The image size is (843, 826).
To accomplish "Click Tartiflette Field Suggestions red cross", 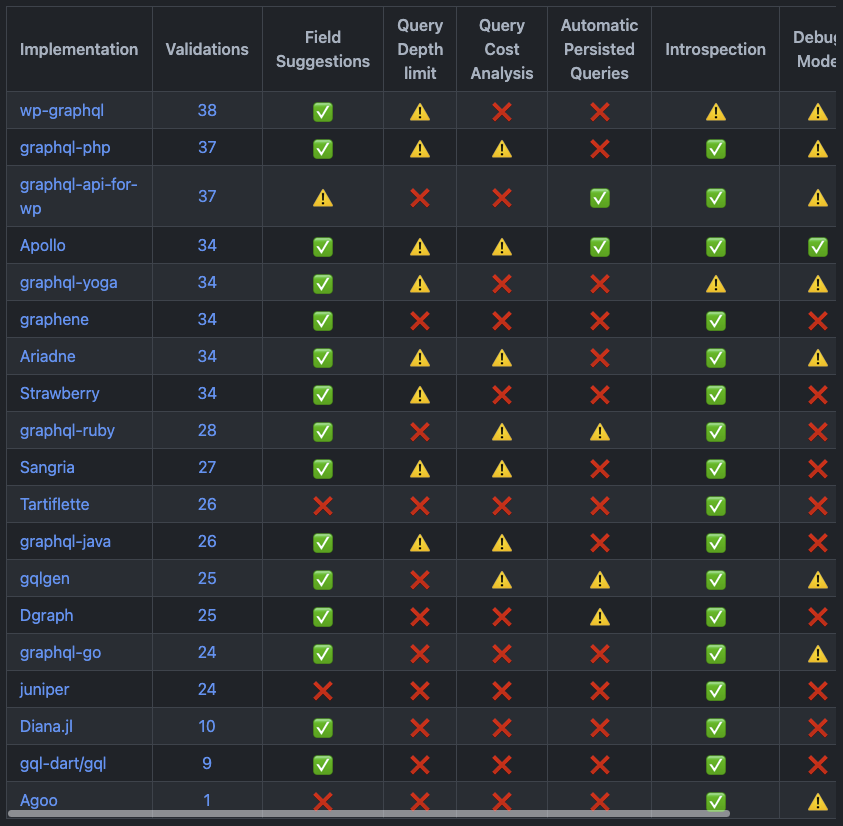I will click(x=323, y=506).
